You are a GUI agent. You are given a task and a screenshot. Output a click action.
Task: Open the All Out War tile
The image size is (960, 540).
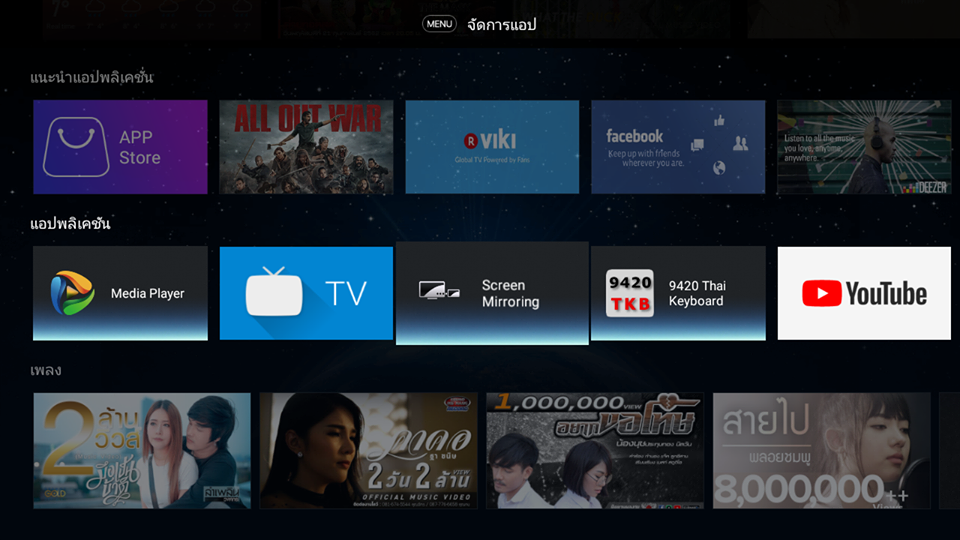coord(306,147)
